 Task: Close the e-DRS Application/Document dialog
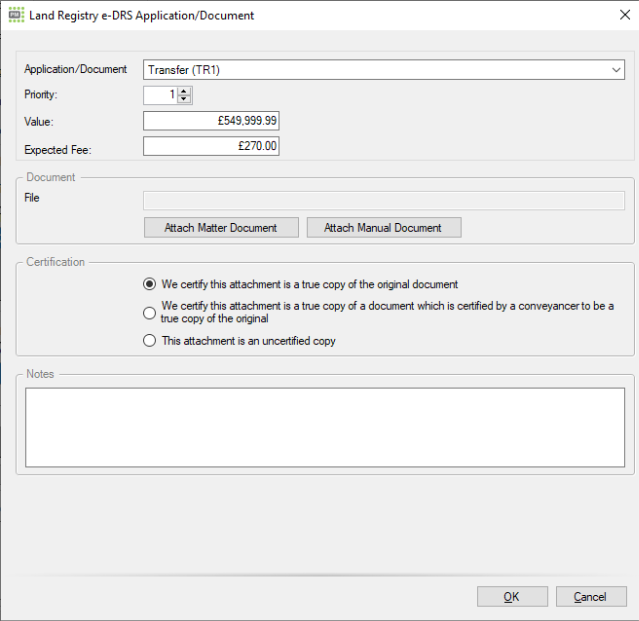pos(625,15)
